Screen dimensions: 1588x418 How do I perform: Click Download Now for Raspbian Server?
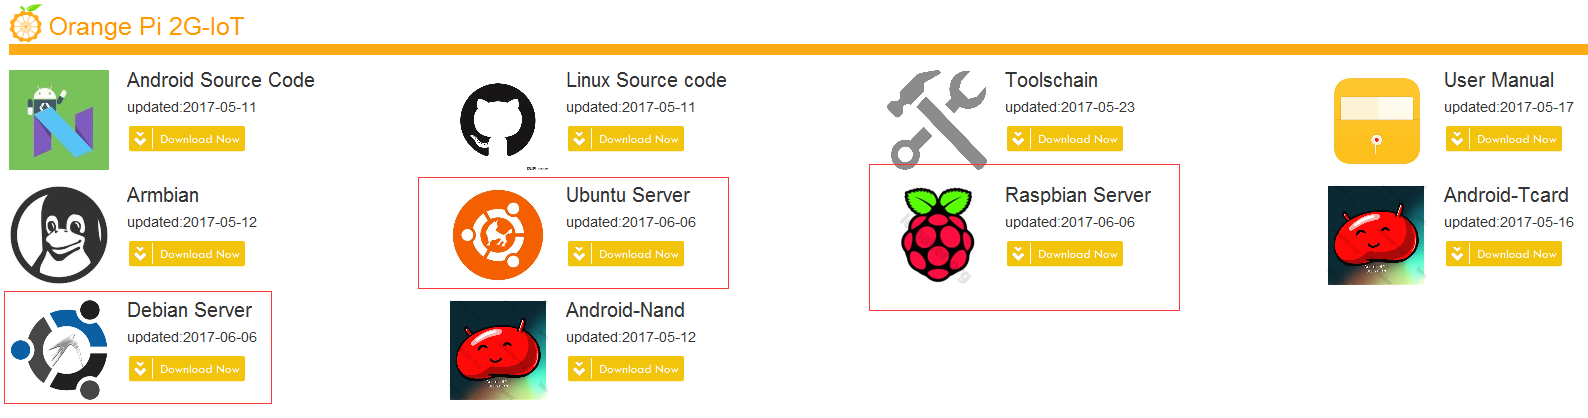pos(1064,254)
